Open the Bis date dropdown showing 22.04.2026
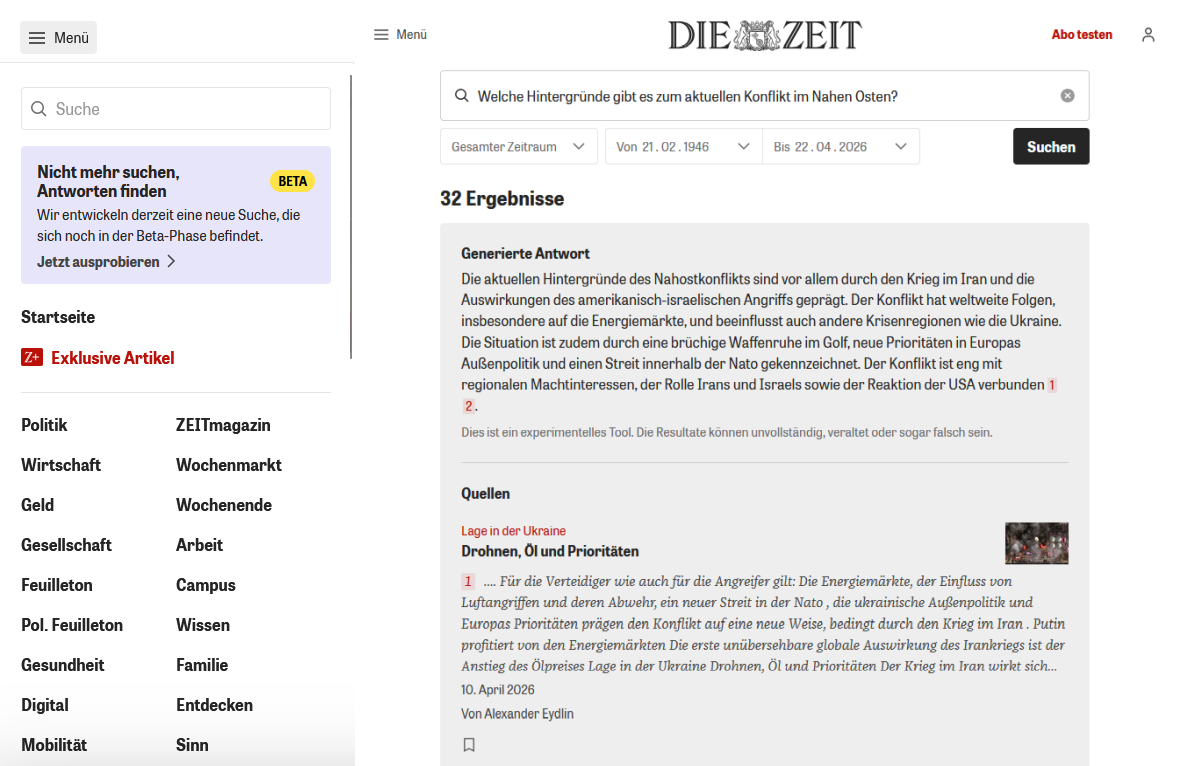Image resolution: width=1202 pixels, height=766 pixels. coord(841,145)
